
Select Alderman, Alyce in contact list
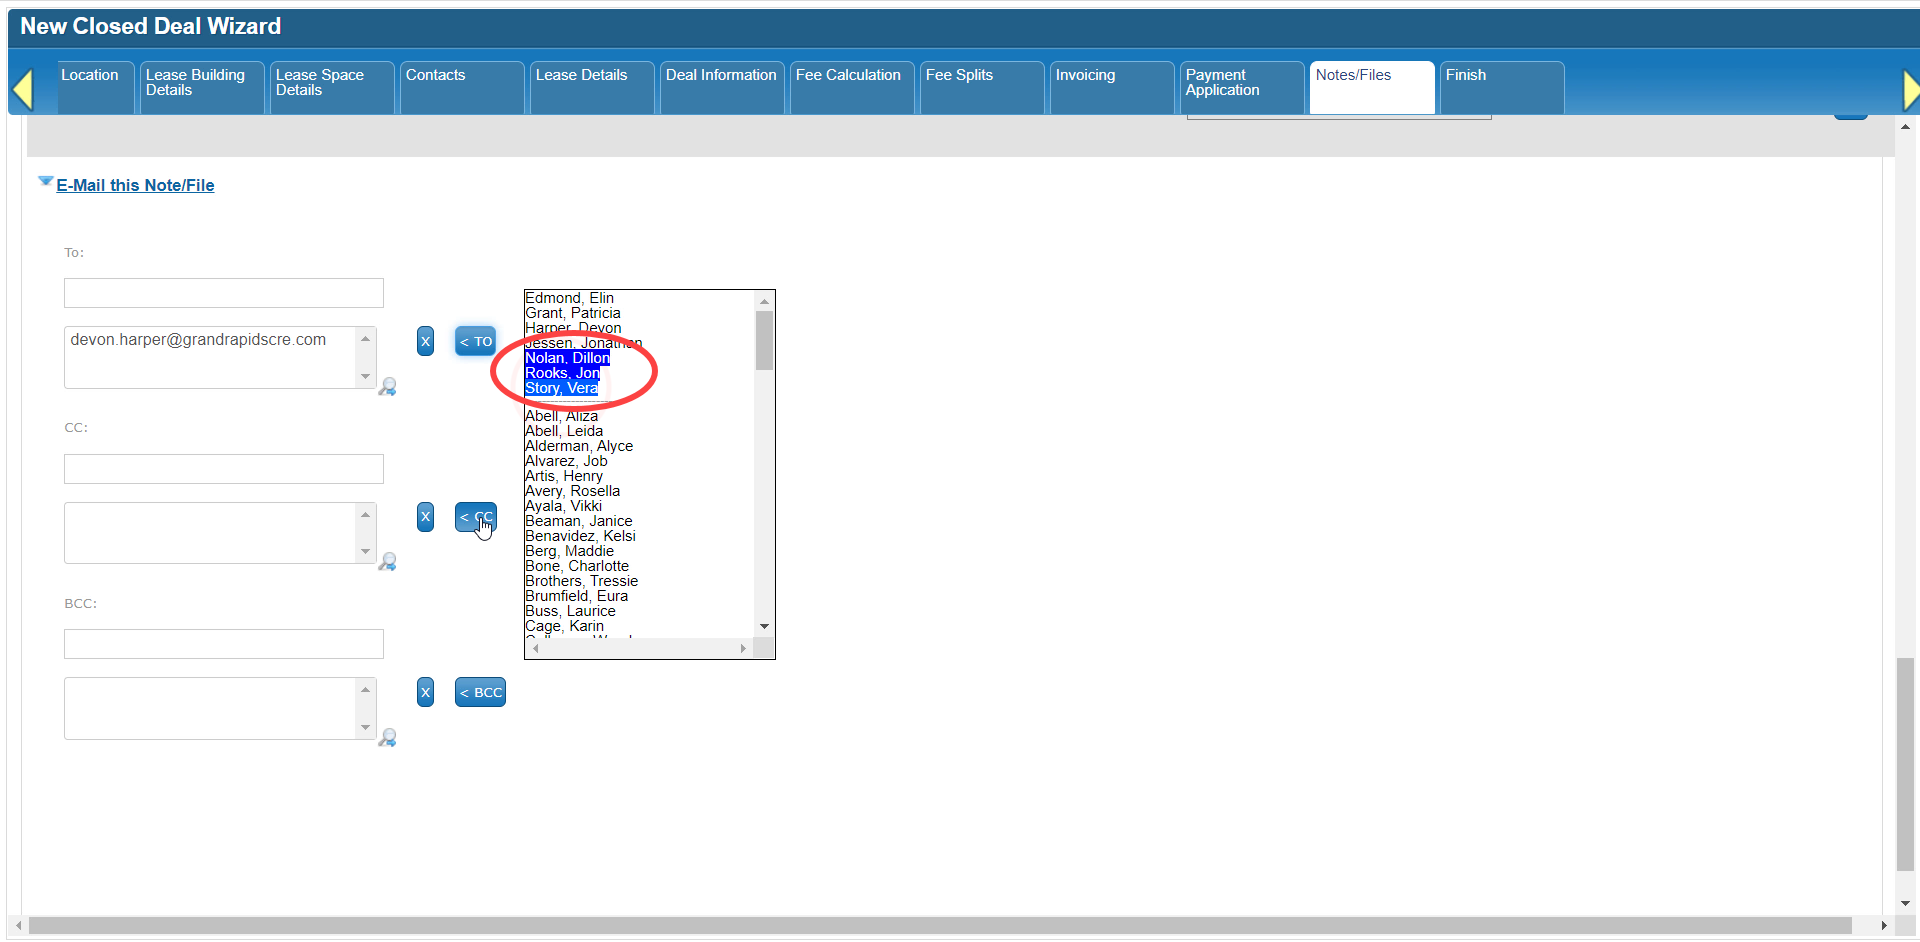click(x=579, y=446)
